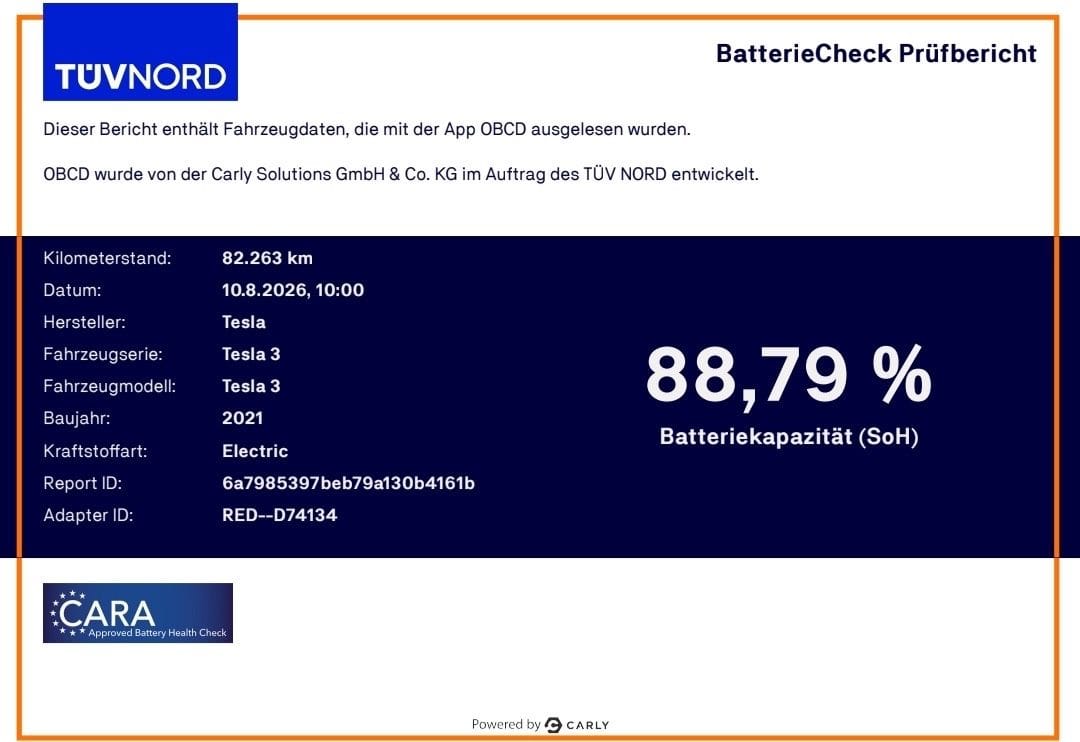Click the Adapter ID label
Viewport: 1080px width, 742px height.
point(87,515)
